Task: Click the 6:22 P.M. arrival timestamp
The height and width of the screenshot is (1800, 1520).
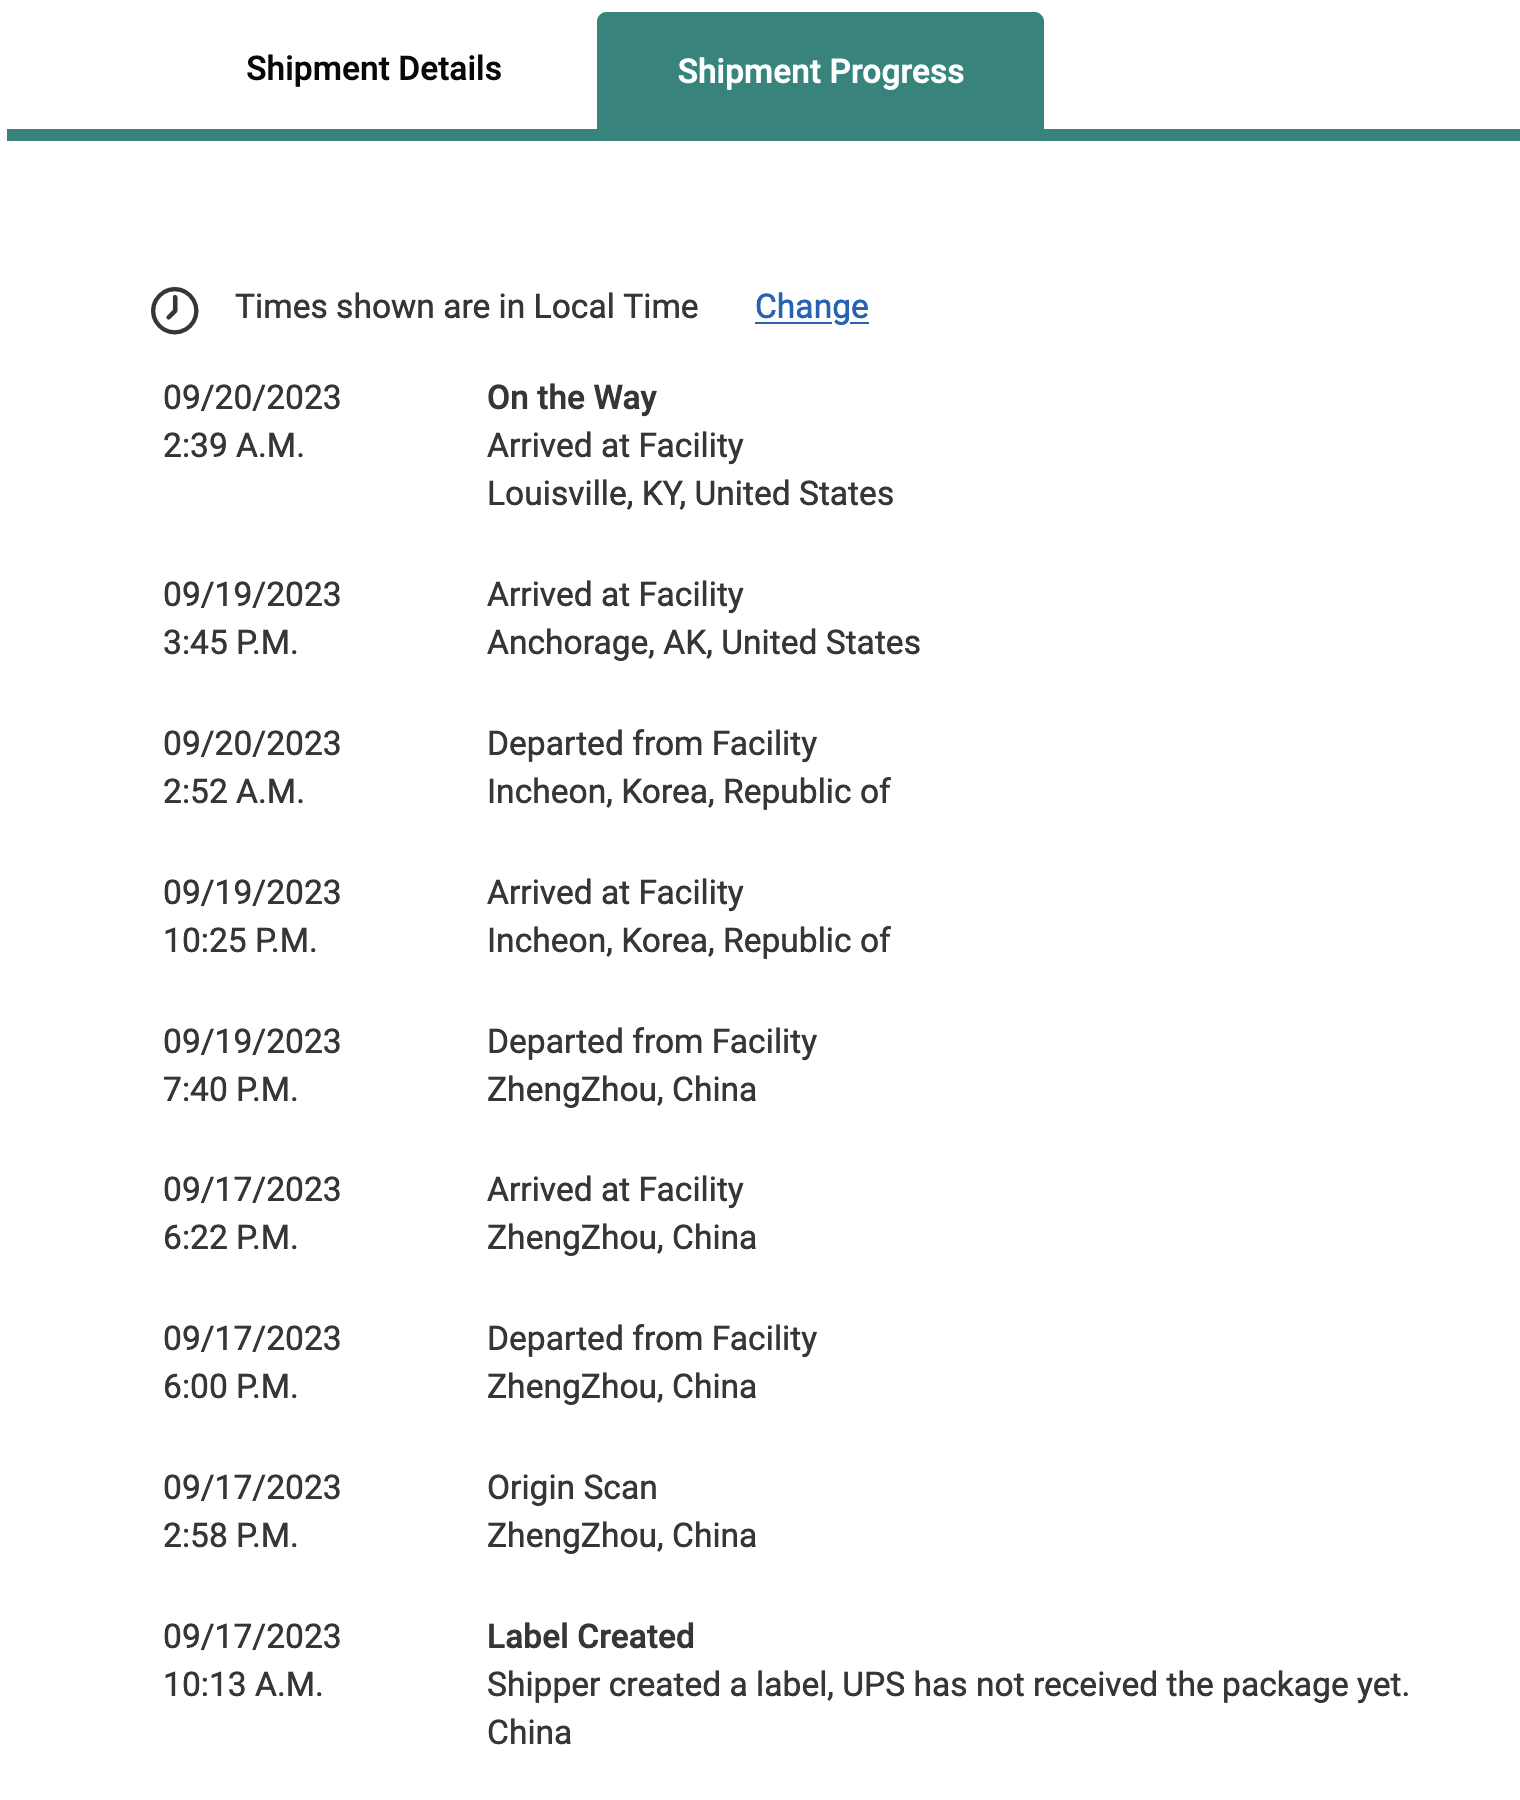Action: (230, 1238)
